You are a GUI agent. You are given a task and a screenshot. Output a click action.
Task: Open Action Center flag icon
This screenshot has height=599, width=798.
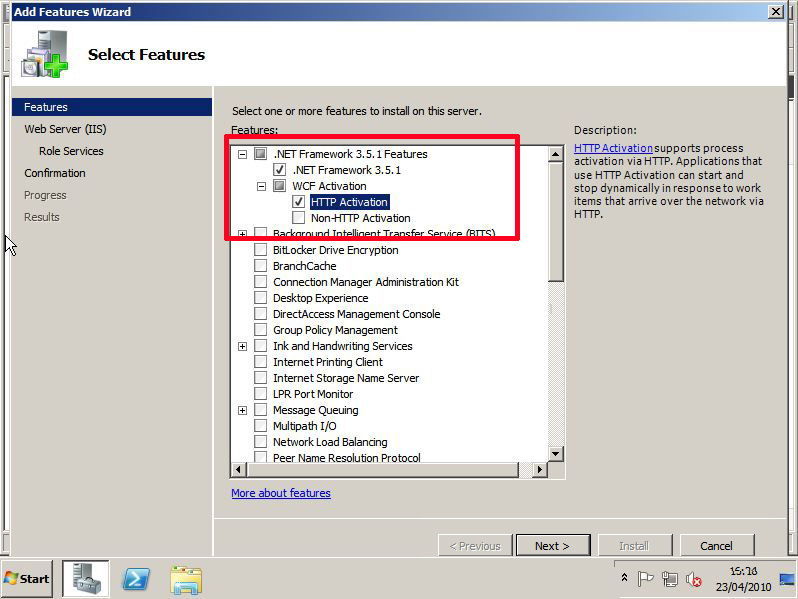click(x=645, y=579)
